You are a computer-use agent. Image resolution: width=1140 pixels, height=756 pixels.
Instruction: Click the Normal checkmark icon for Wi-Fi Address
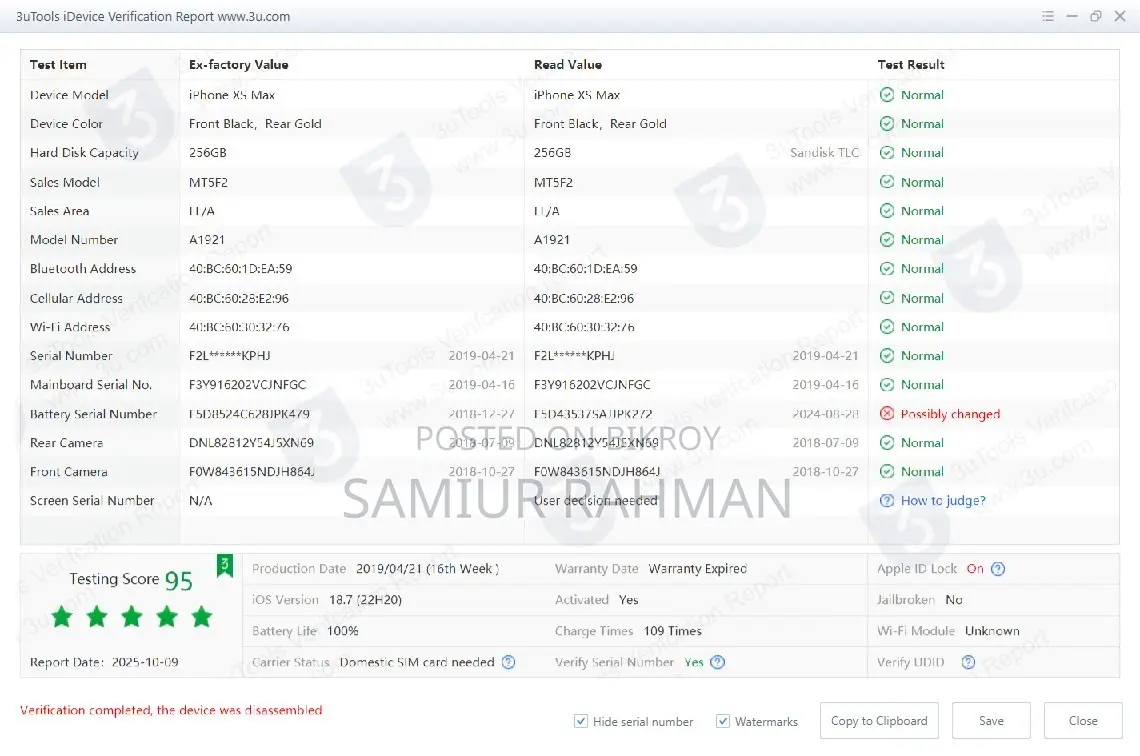pos(887,327)
